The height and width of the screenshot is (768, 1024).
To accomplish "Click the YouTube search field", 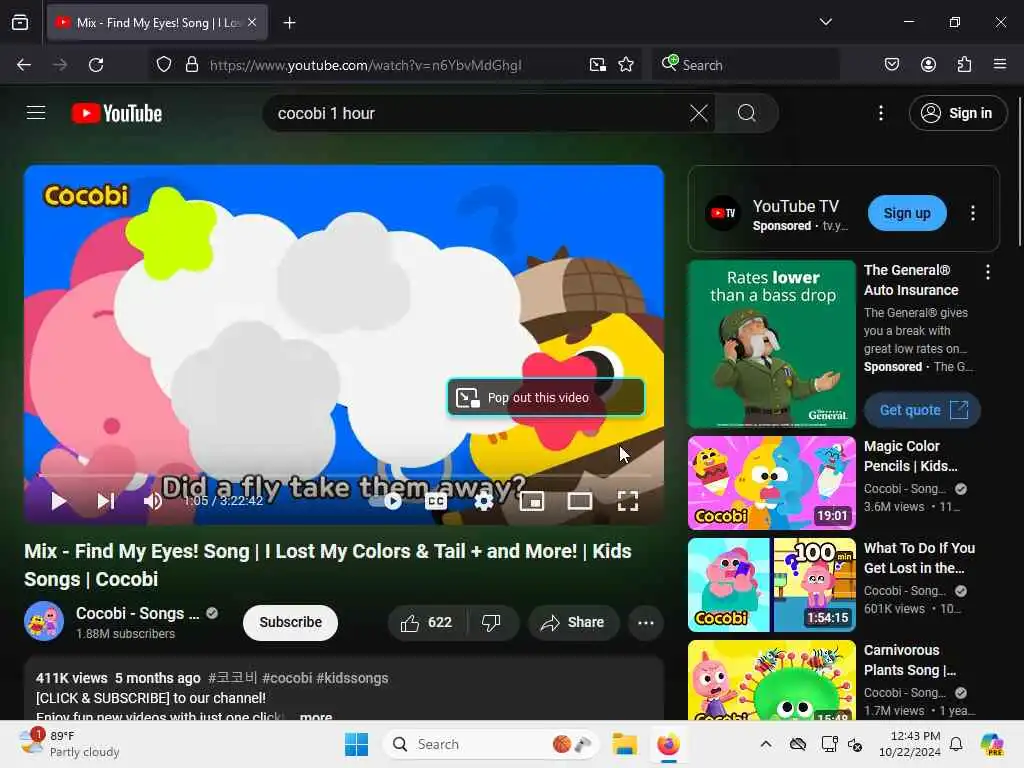I will tap(480, 113).
